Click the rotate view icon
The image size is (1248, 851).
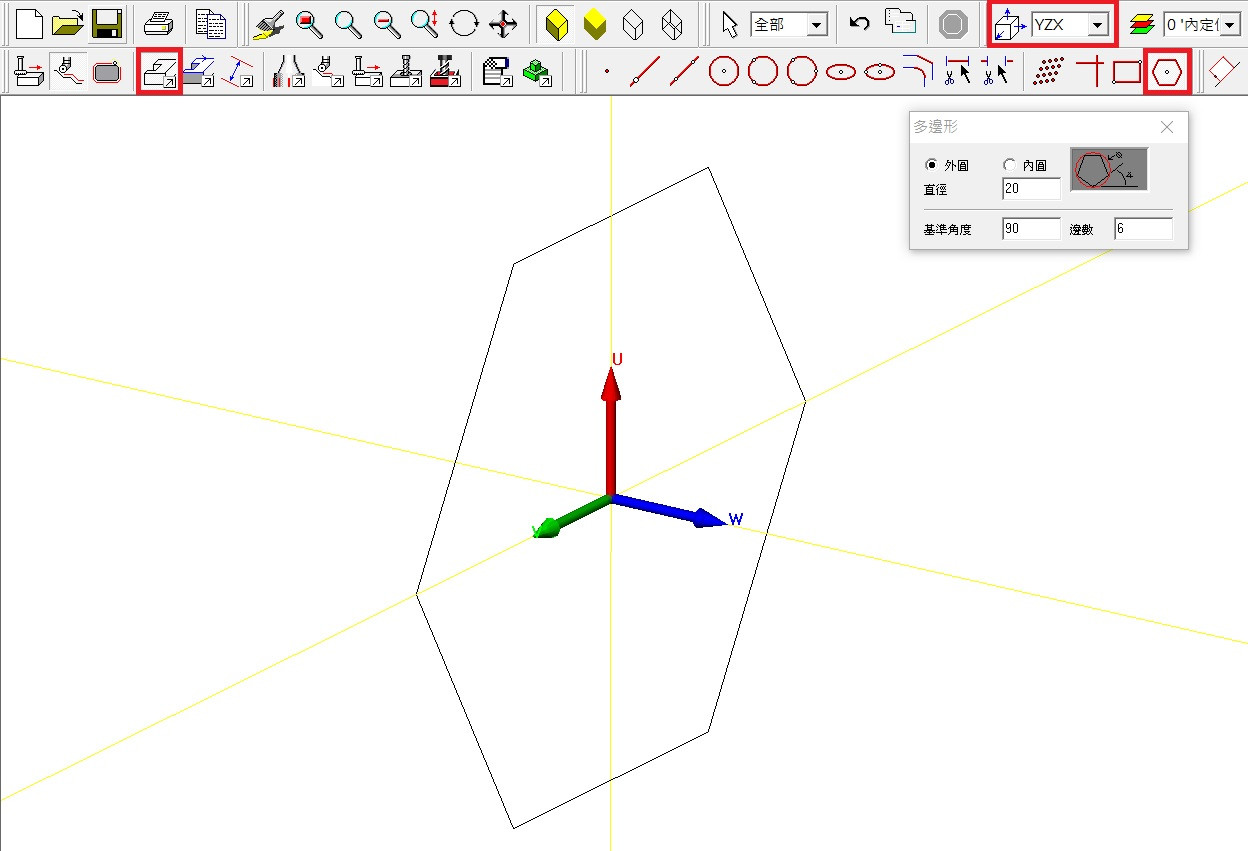point(464,24)
